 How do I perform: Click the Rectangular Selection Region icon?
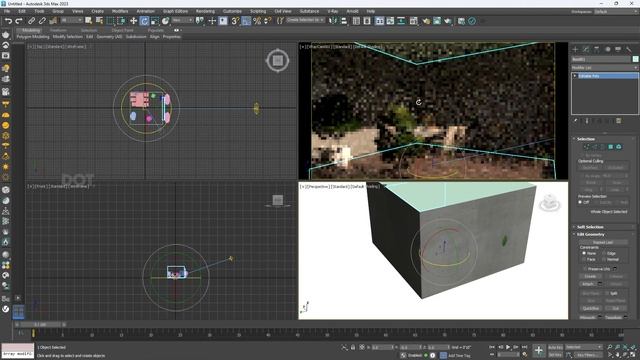(110, 21)
